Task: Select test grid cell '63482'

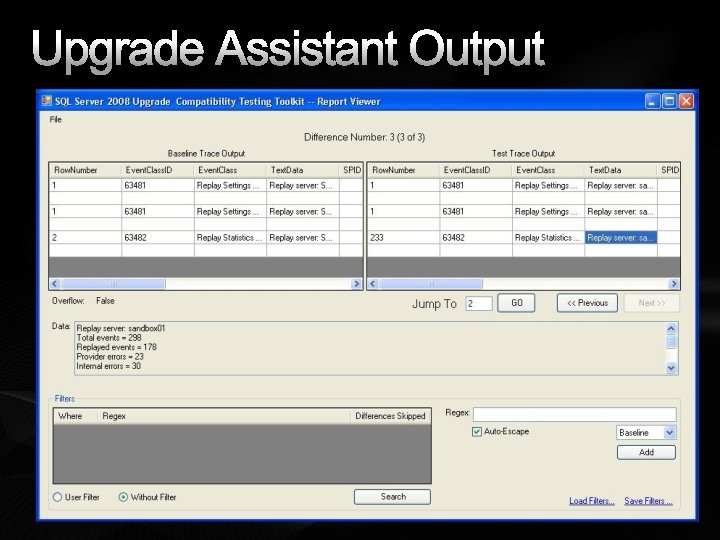Action: pos(476,237)
